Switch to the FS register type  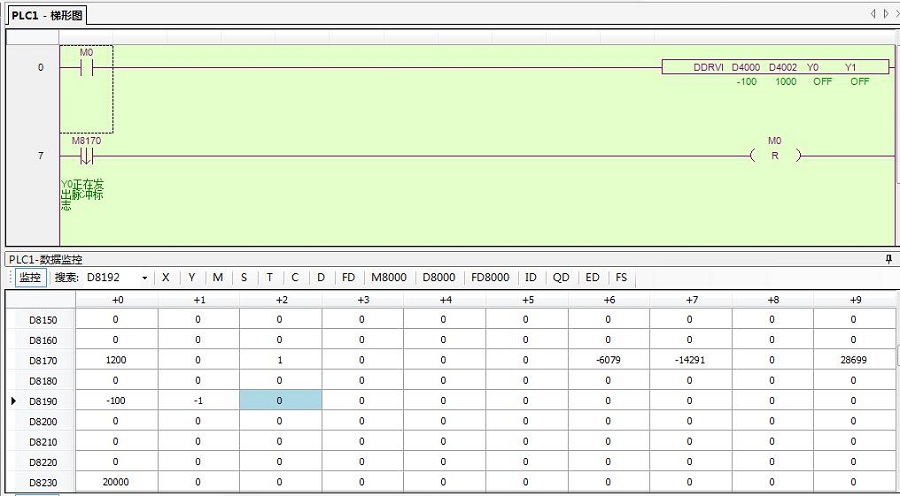[621, 277]
